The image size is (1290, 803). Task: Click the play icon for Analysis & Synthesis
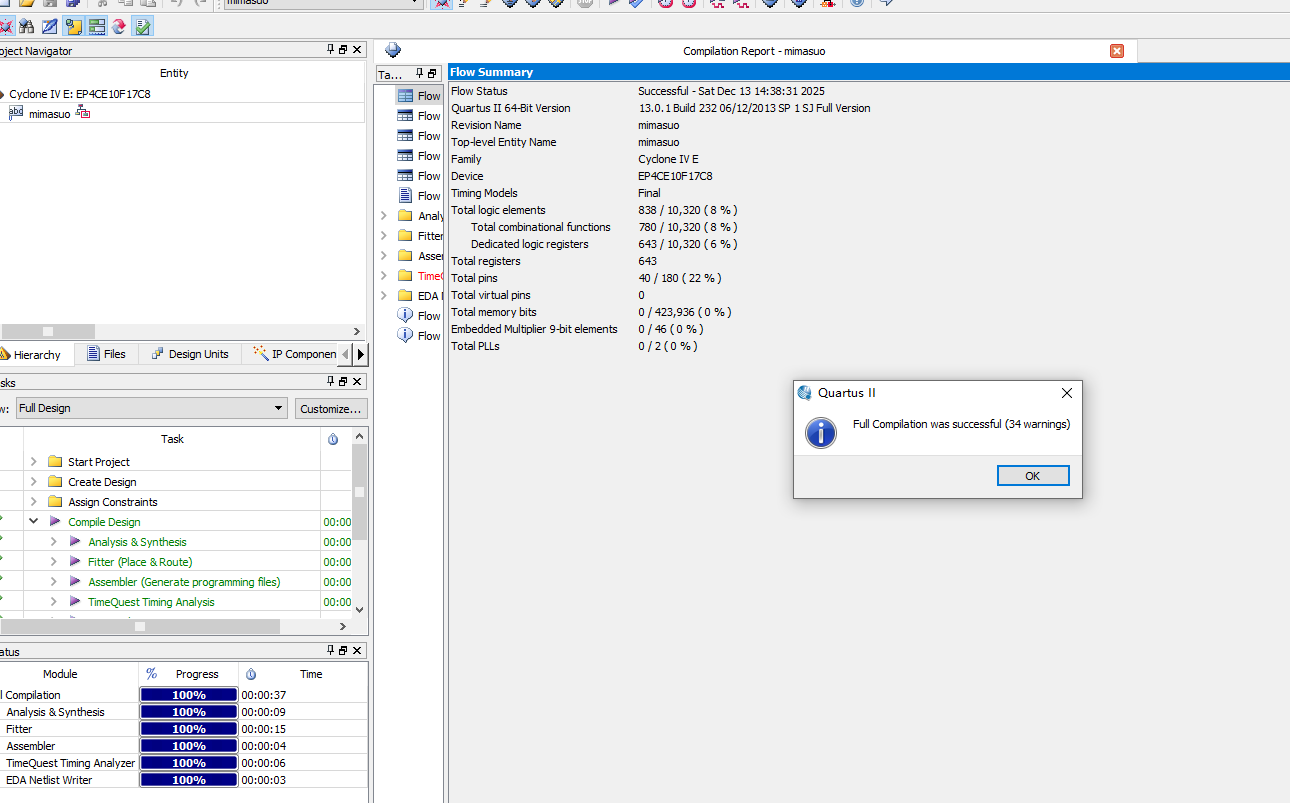(x=75, y=542)
